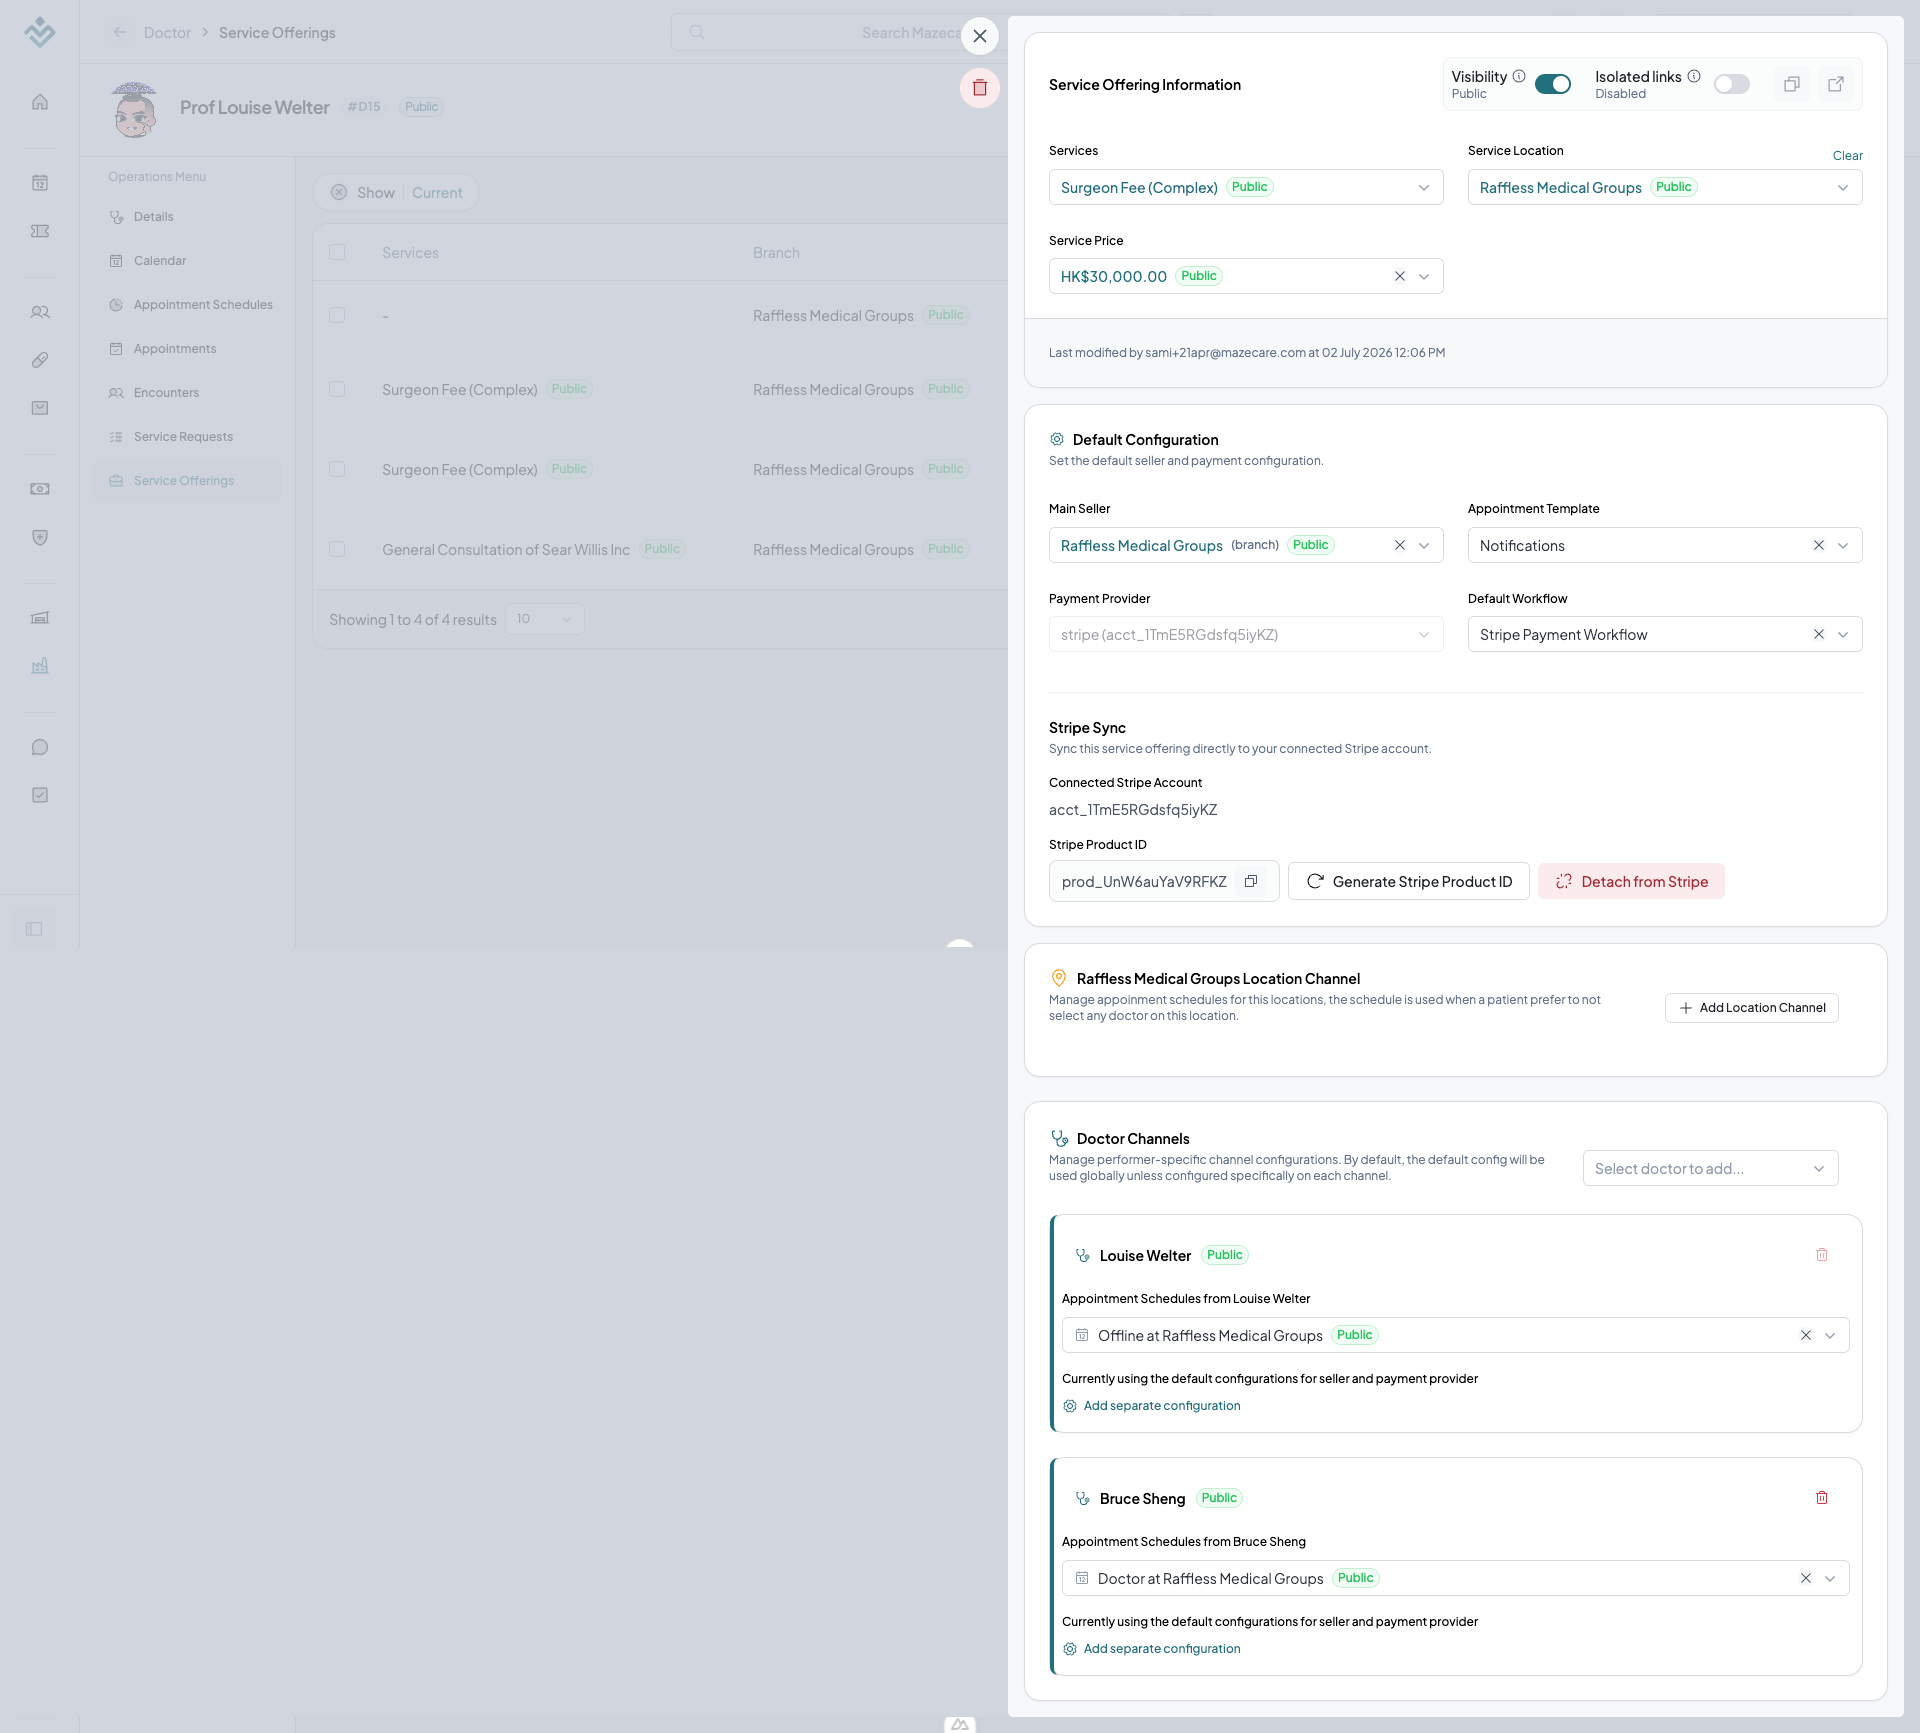The image size is (1920, 1733).
Task: Check first Surgeon Fee (Complex) row checkbox
Action: 337,389
